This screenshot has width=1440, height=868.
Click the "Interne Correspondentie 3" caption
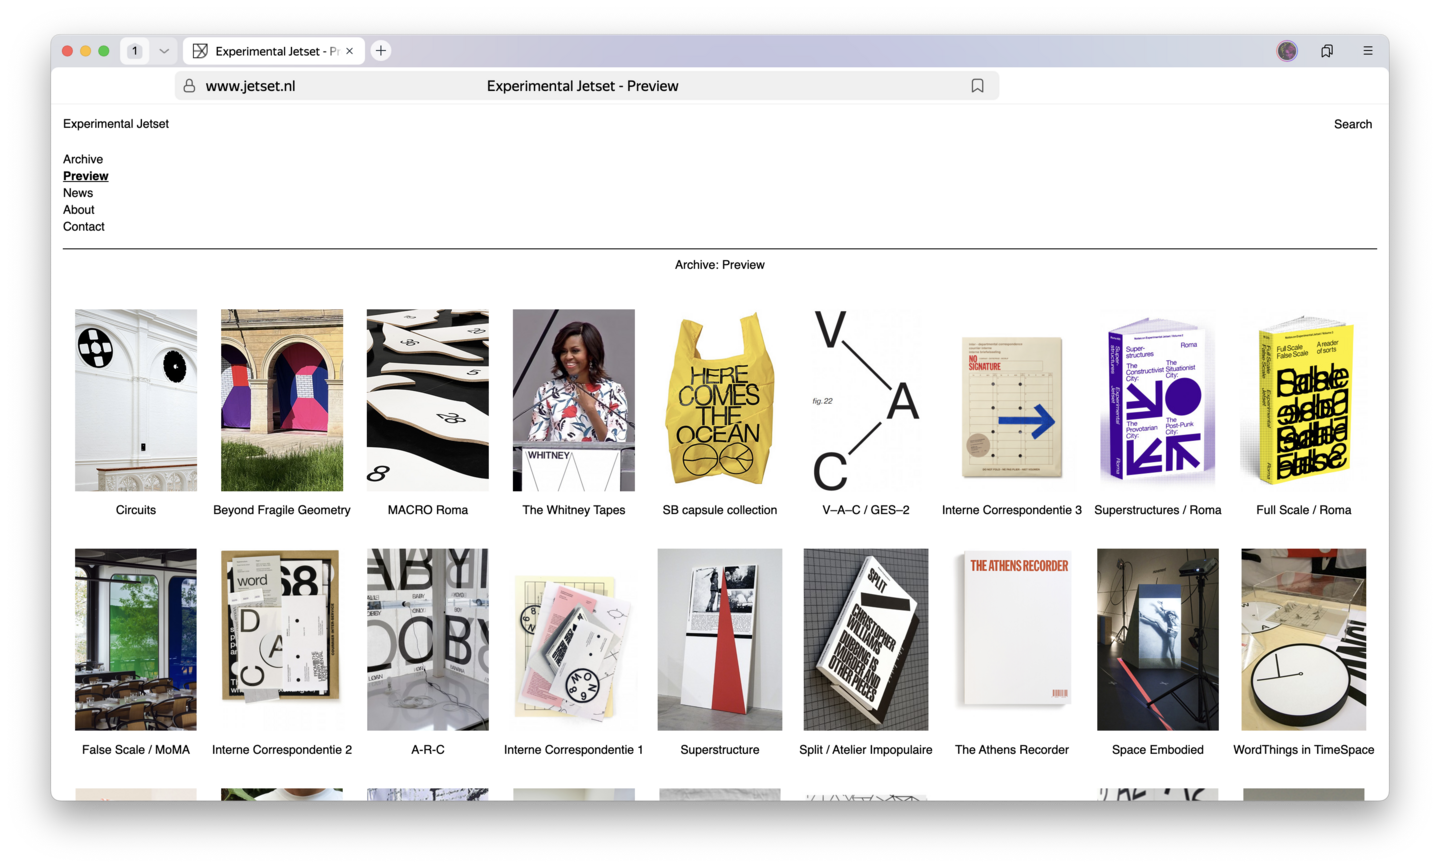pyautogui.click(x=1012, y=510)
